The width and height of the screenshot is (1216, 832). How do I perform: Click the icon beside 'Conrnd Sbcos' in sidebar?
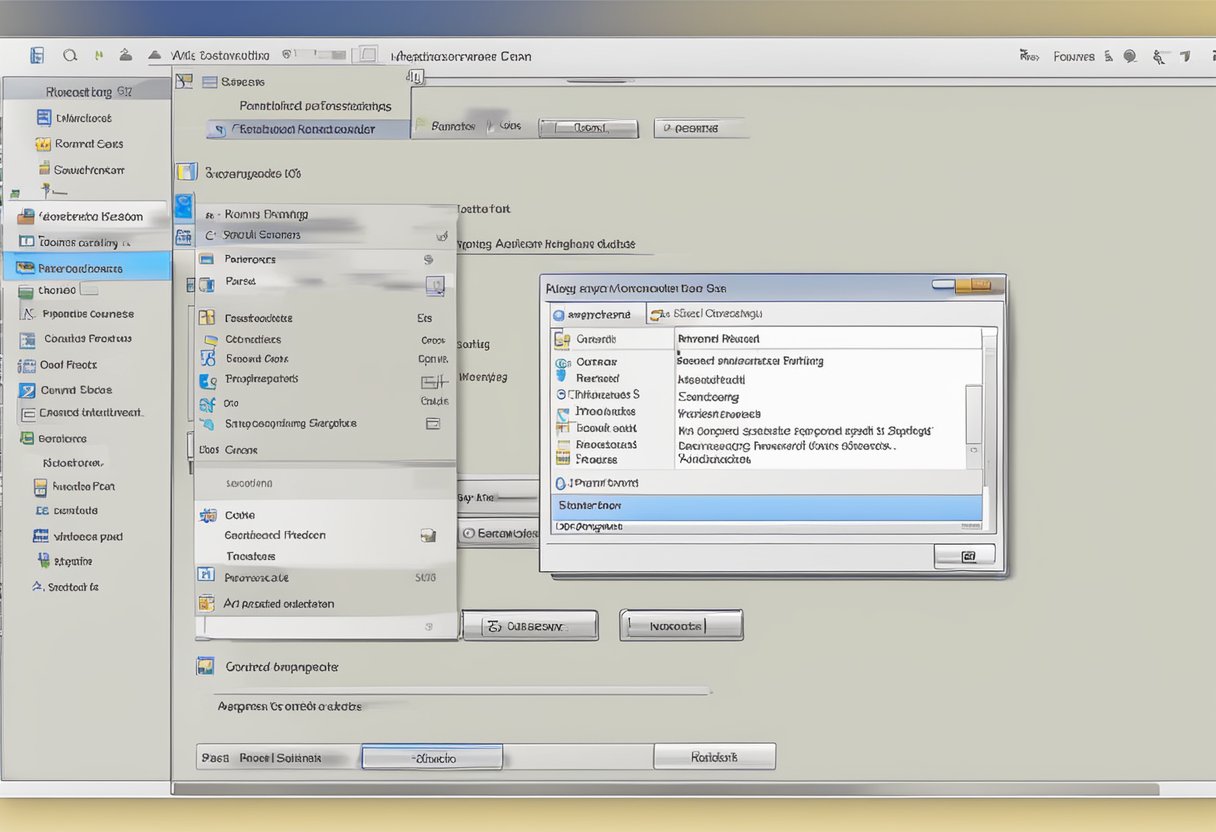click(26, 390)
